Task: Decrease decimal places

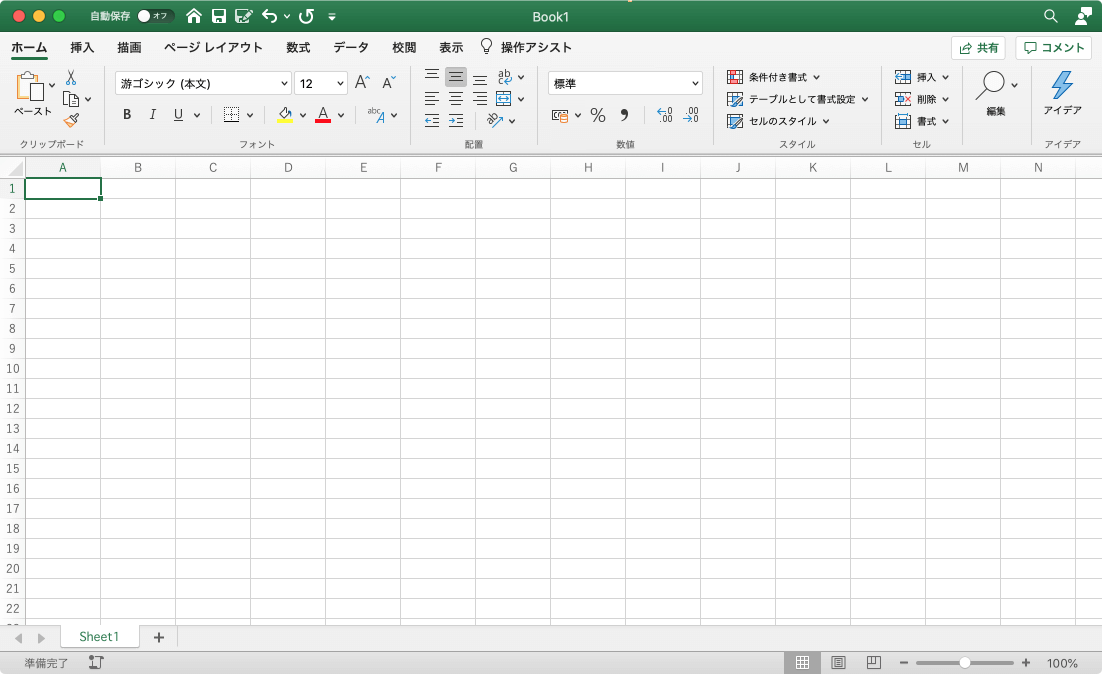Action: tap(691, 115)
